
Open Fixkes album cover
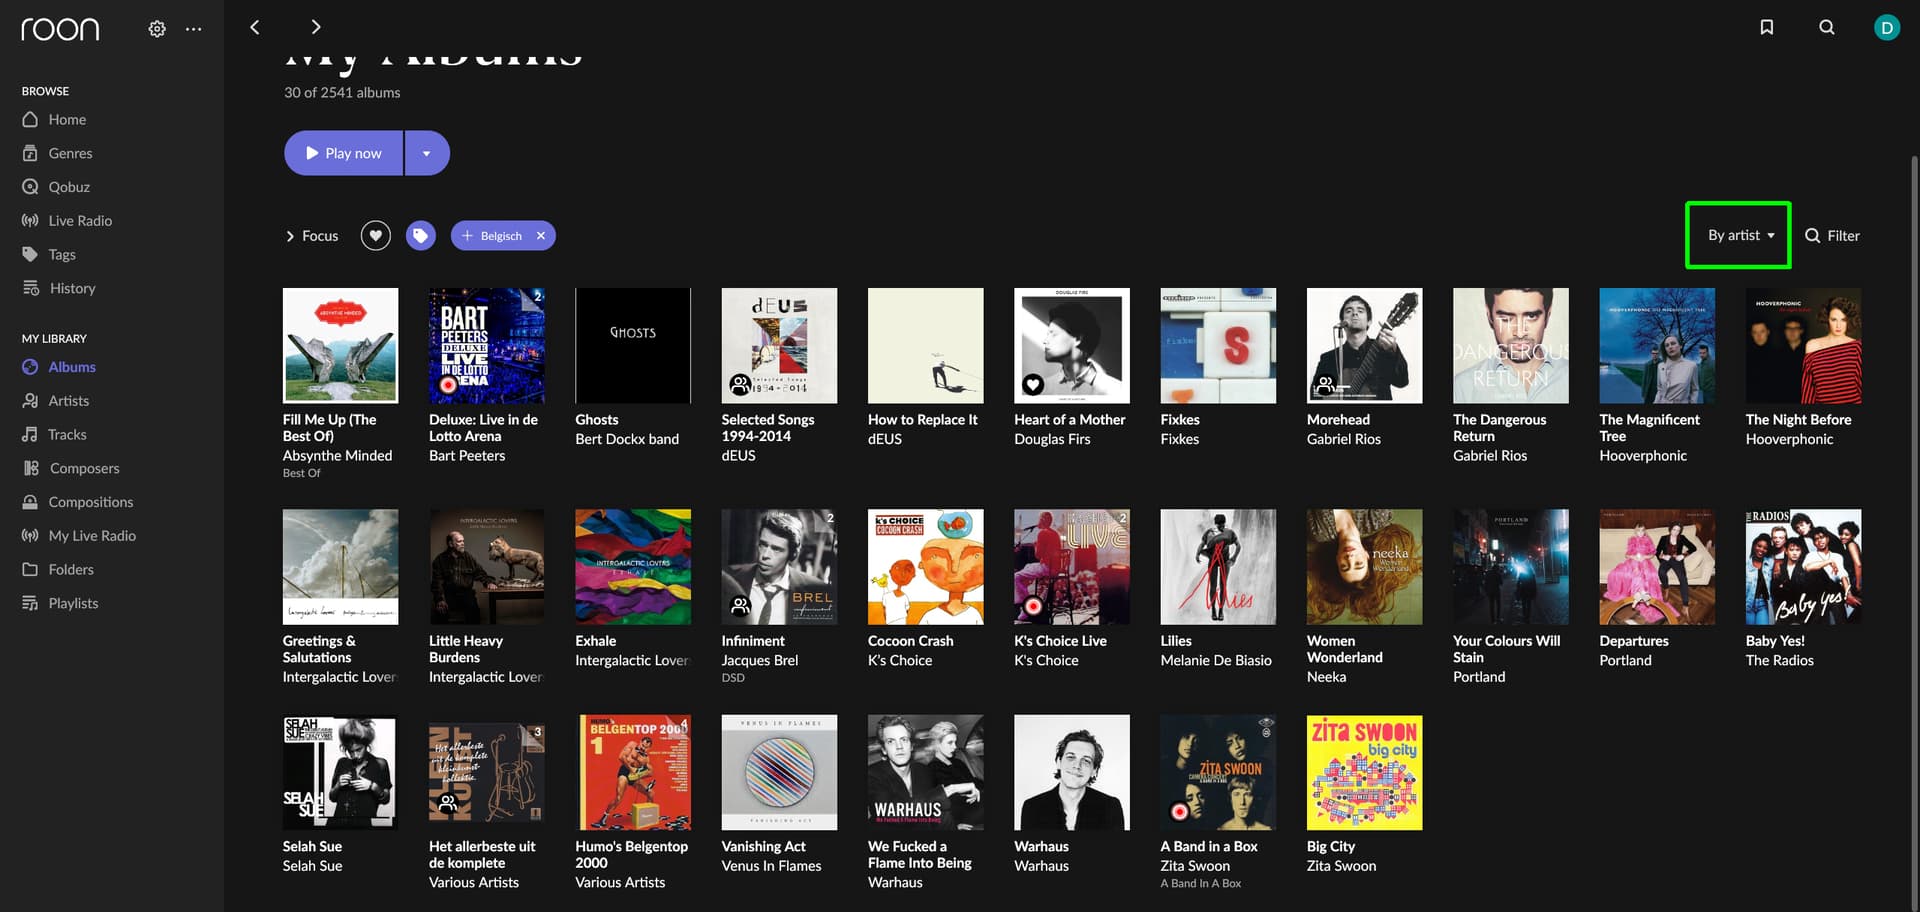tap(1218, 346)
